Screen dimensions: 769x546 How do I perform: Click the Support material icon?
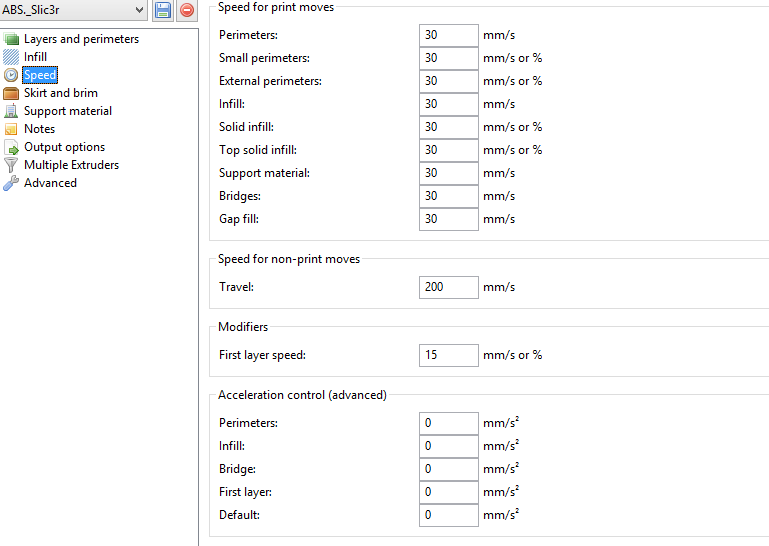point(11,111)
